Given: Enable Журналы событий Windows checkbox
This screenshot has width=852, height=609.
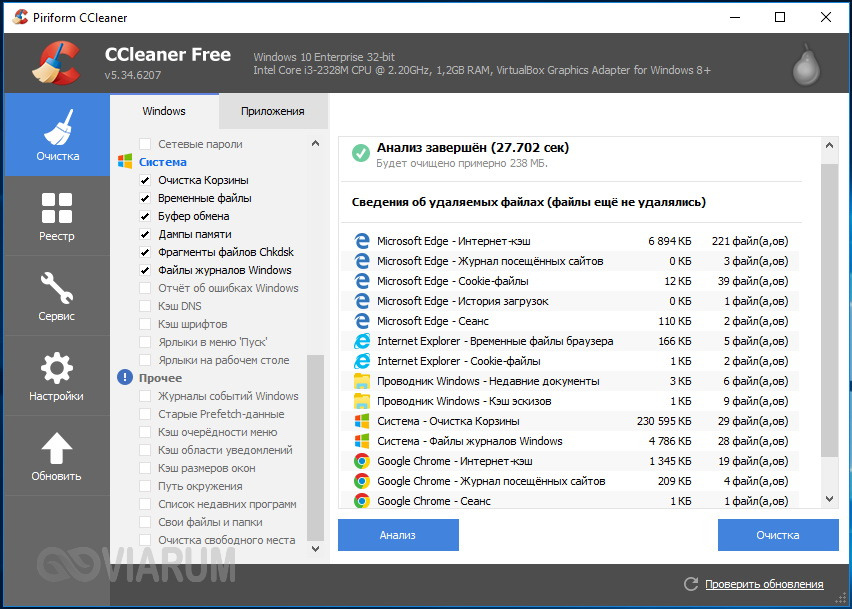Looking at the screenshot, I should pos(145,396).
